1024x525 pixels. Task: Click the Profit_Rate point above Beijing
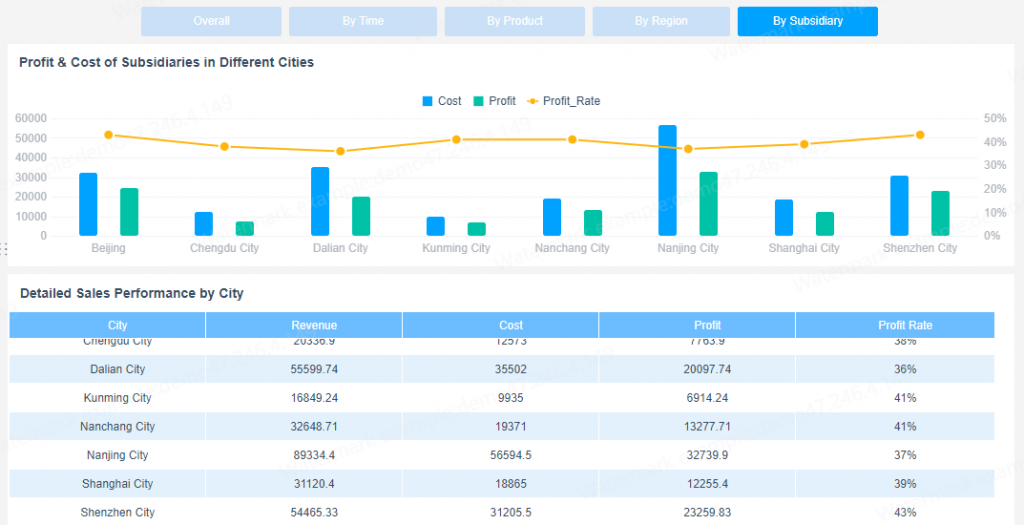click(108, 135)
